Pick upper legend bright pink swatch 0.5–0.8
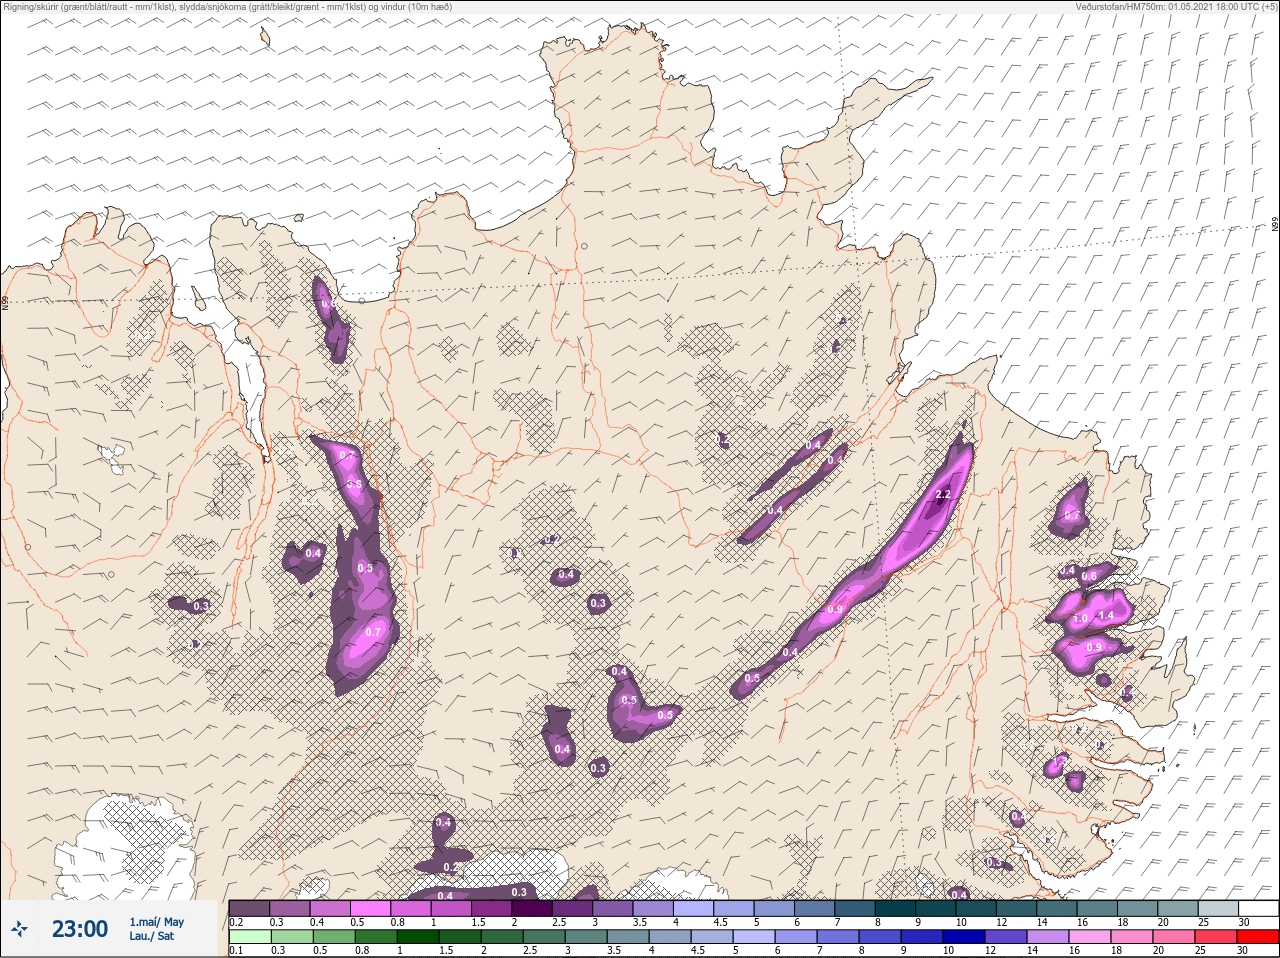This screenshot has width=1280, height=958. tap(371, 908)
